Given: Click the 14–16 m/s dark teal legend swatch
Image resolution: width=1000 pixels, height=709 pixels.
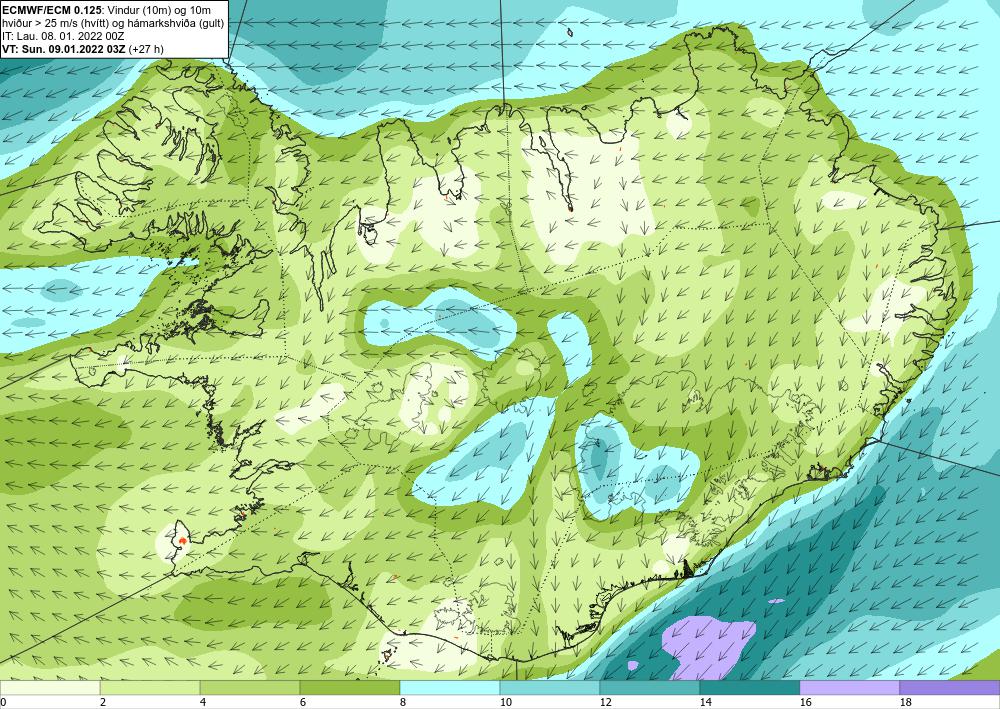Looking at the screenshot, I should coord(750,687).
